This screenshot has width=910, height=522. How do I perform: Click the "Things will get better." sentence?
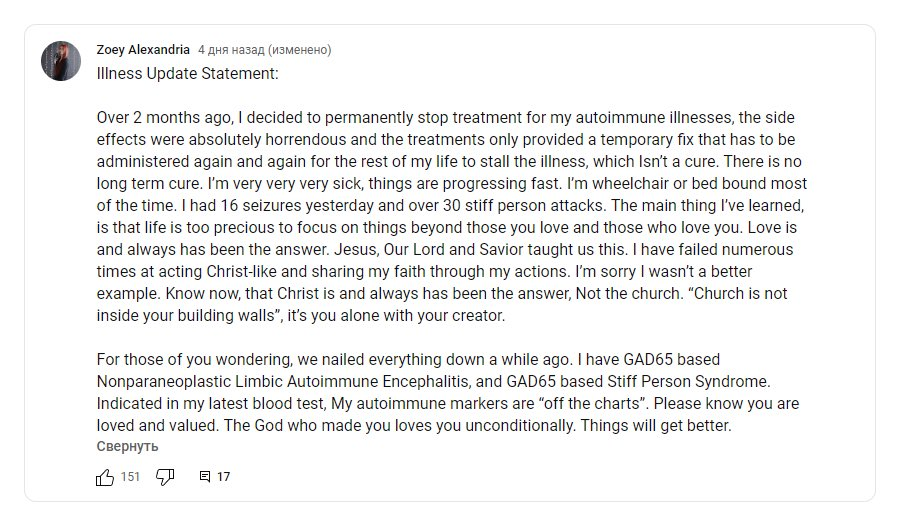[656, 426]
